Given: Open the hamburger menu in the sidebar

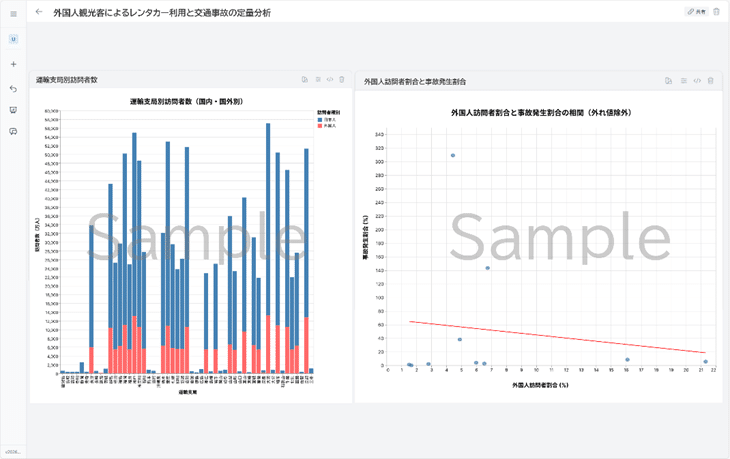Looking at the screenshot, I should (13, 13).
